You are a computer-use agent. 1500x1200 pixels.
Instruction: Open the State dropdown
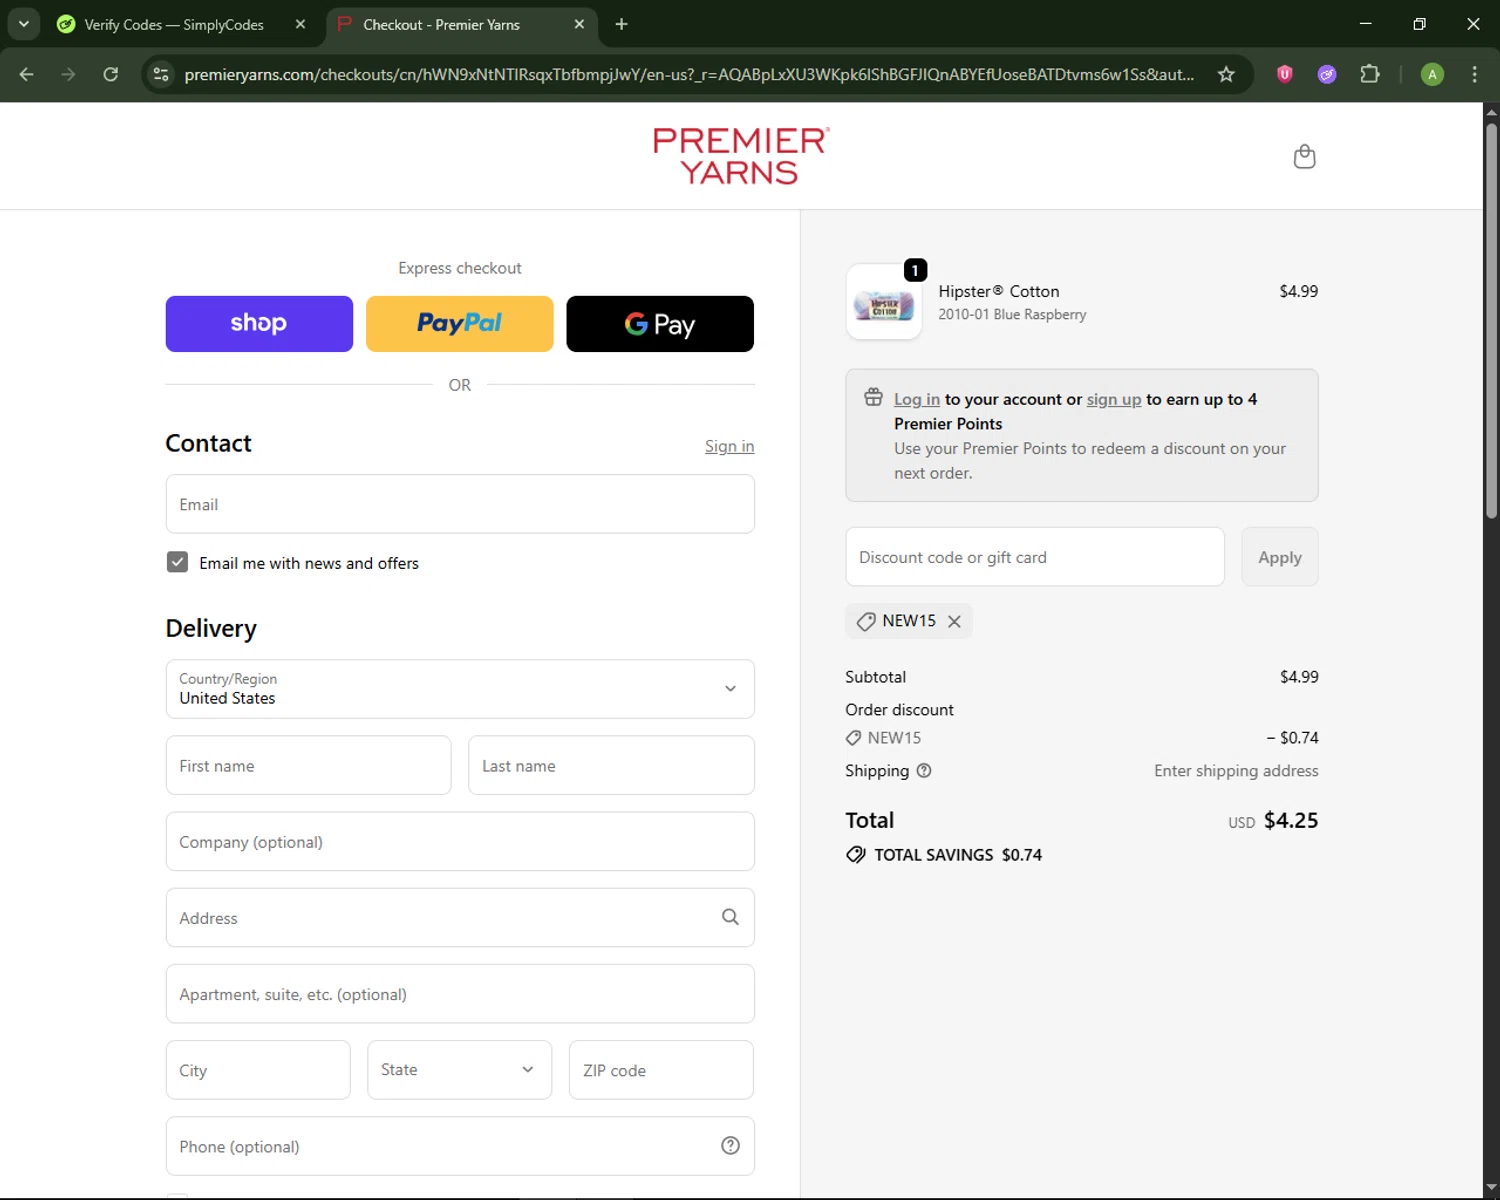click(x=459, y=1070)
